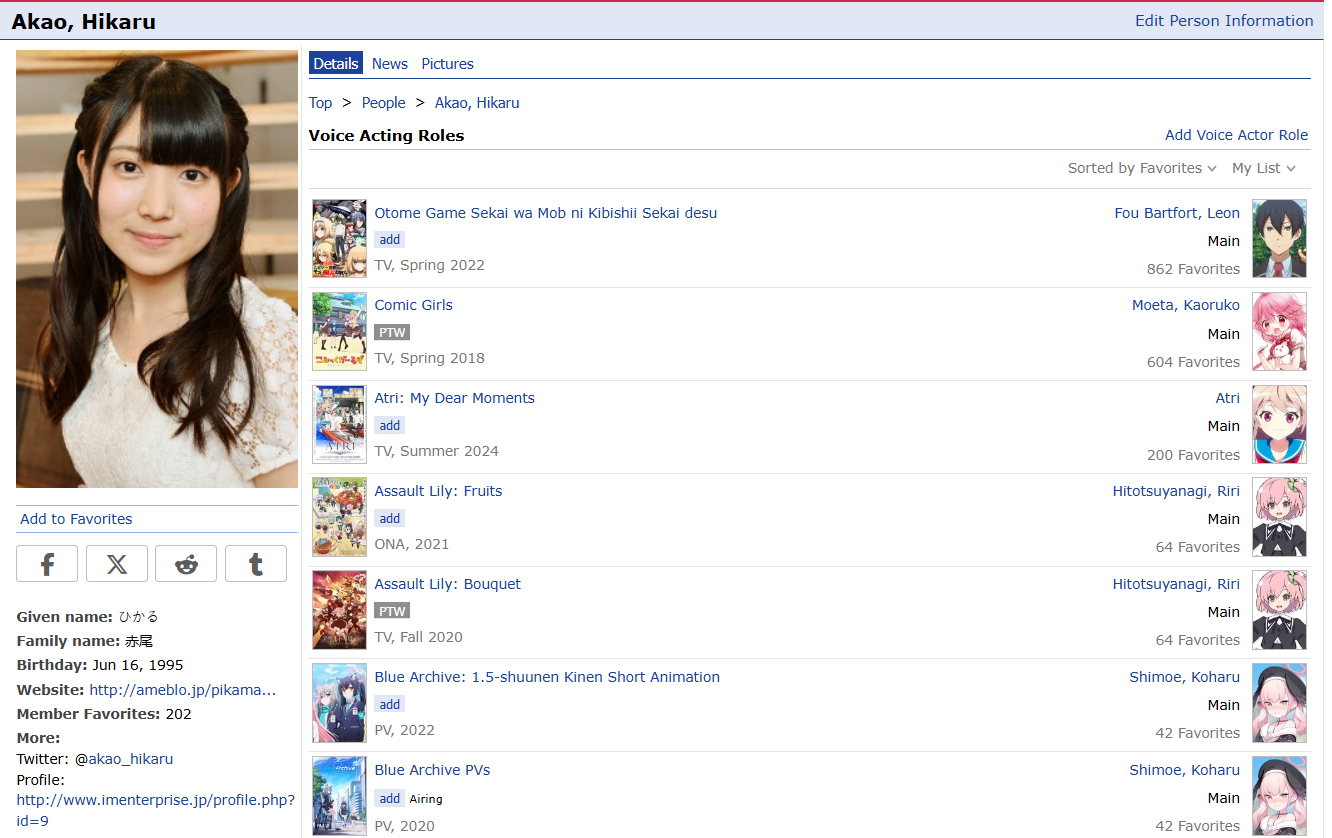Open Riri character image in Bouquet row
Viewport: 1332px width, 838px height.
tap(1280, 611)
